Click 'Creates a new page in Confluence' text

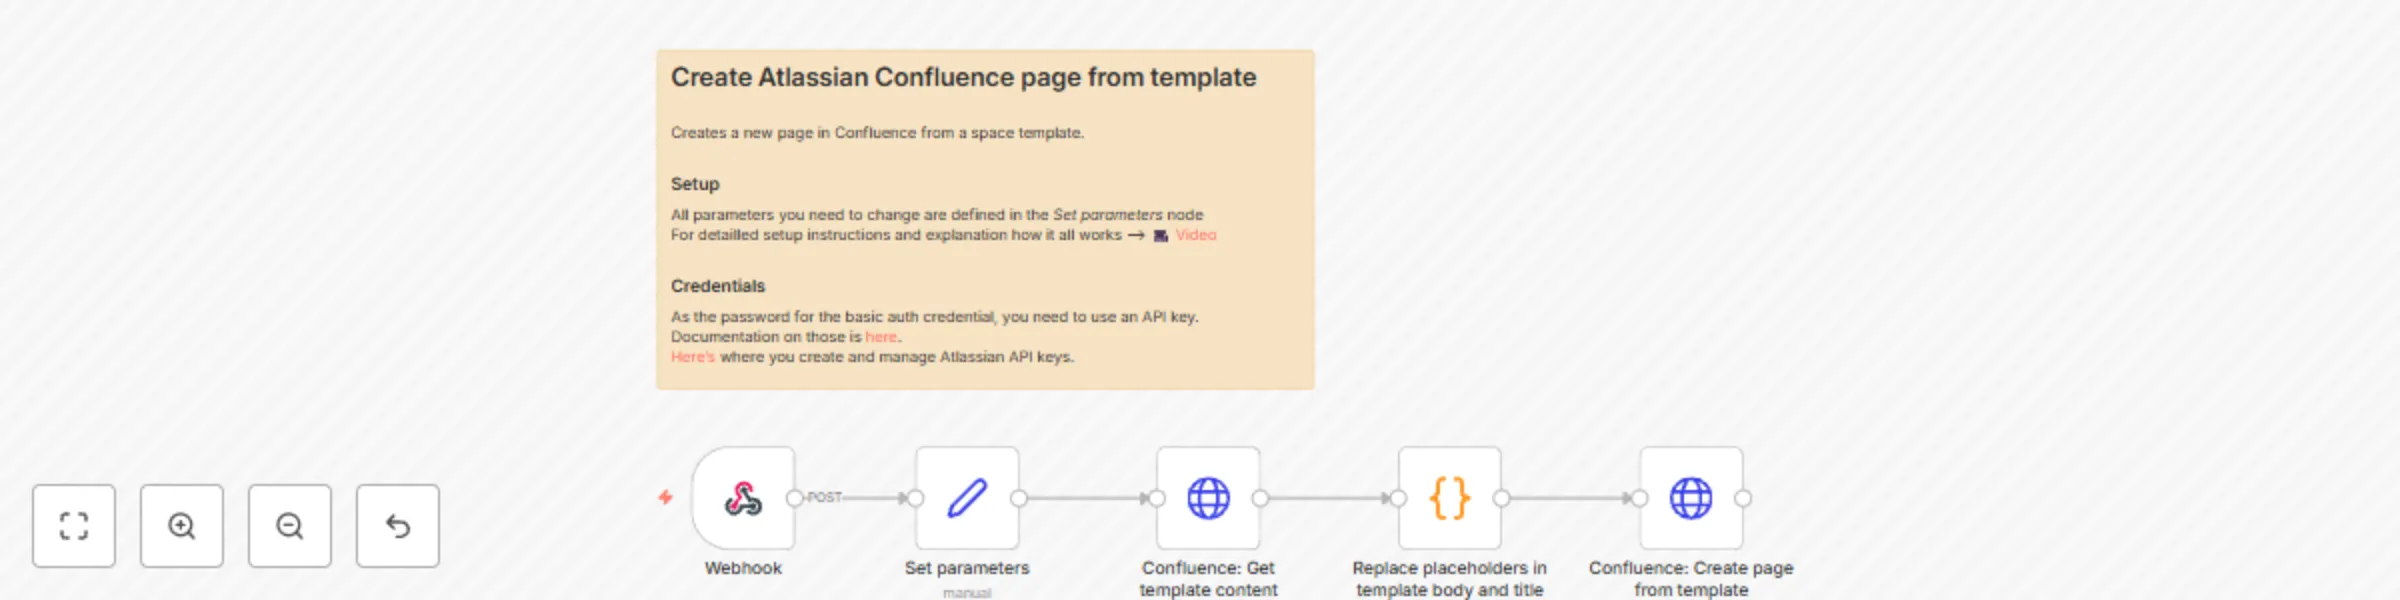point(877,133)
